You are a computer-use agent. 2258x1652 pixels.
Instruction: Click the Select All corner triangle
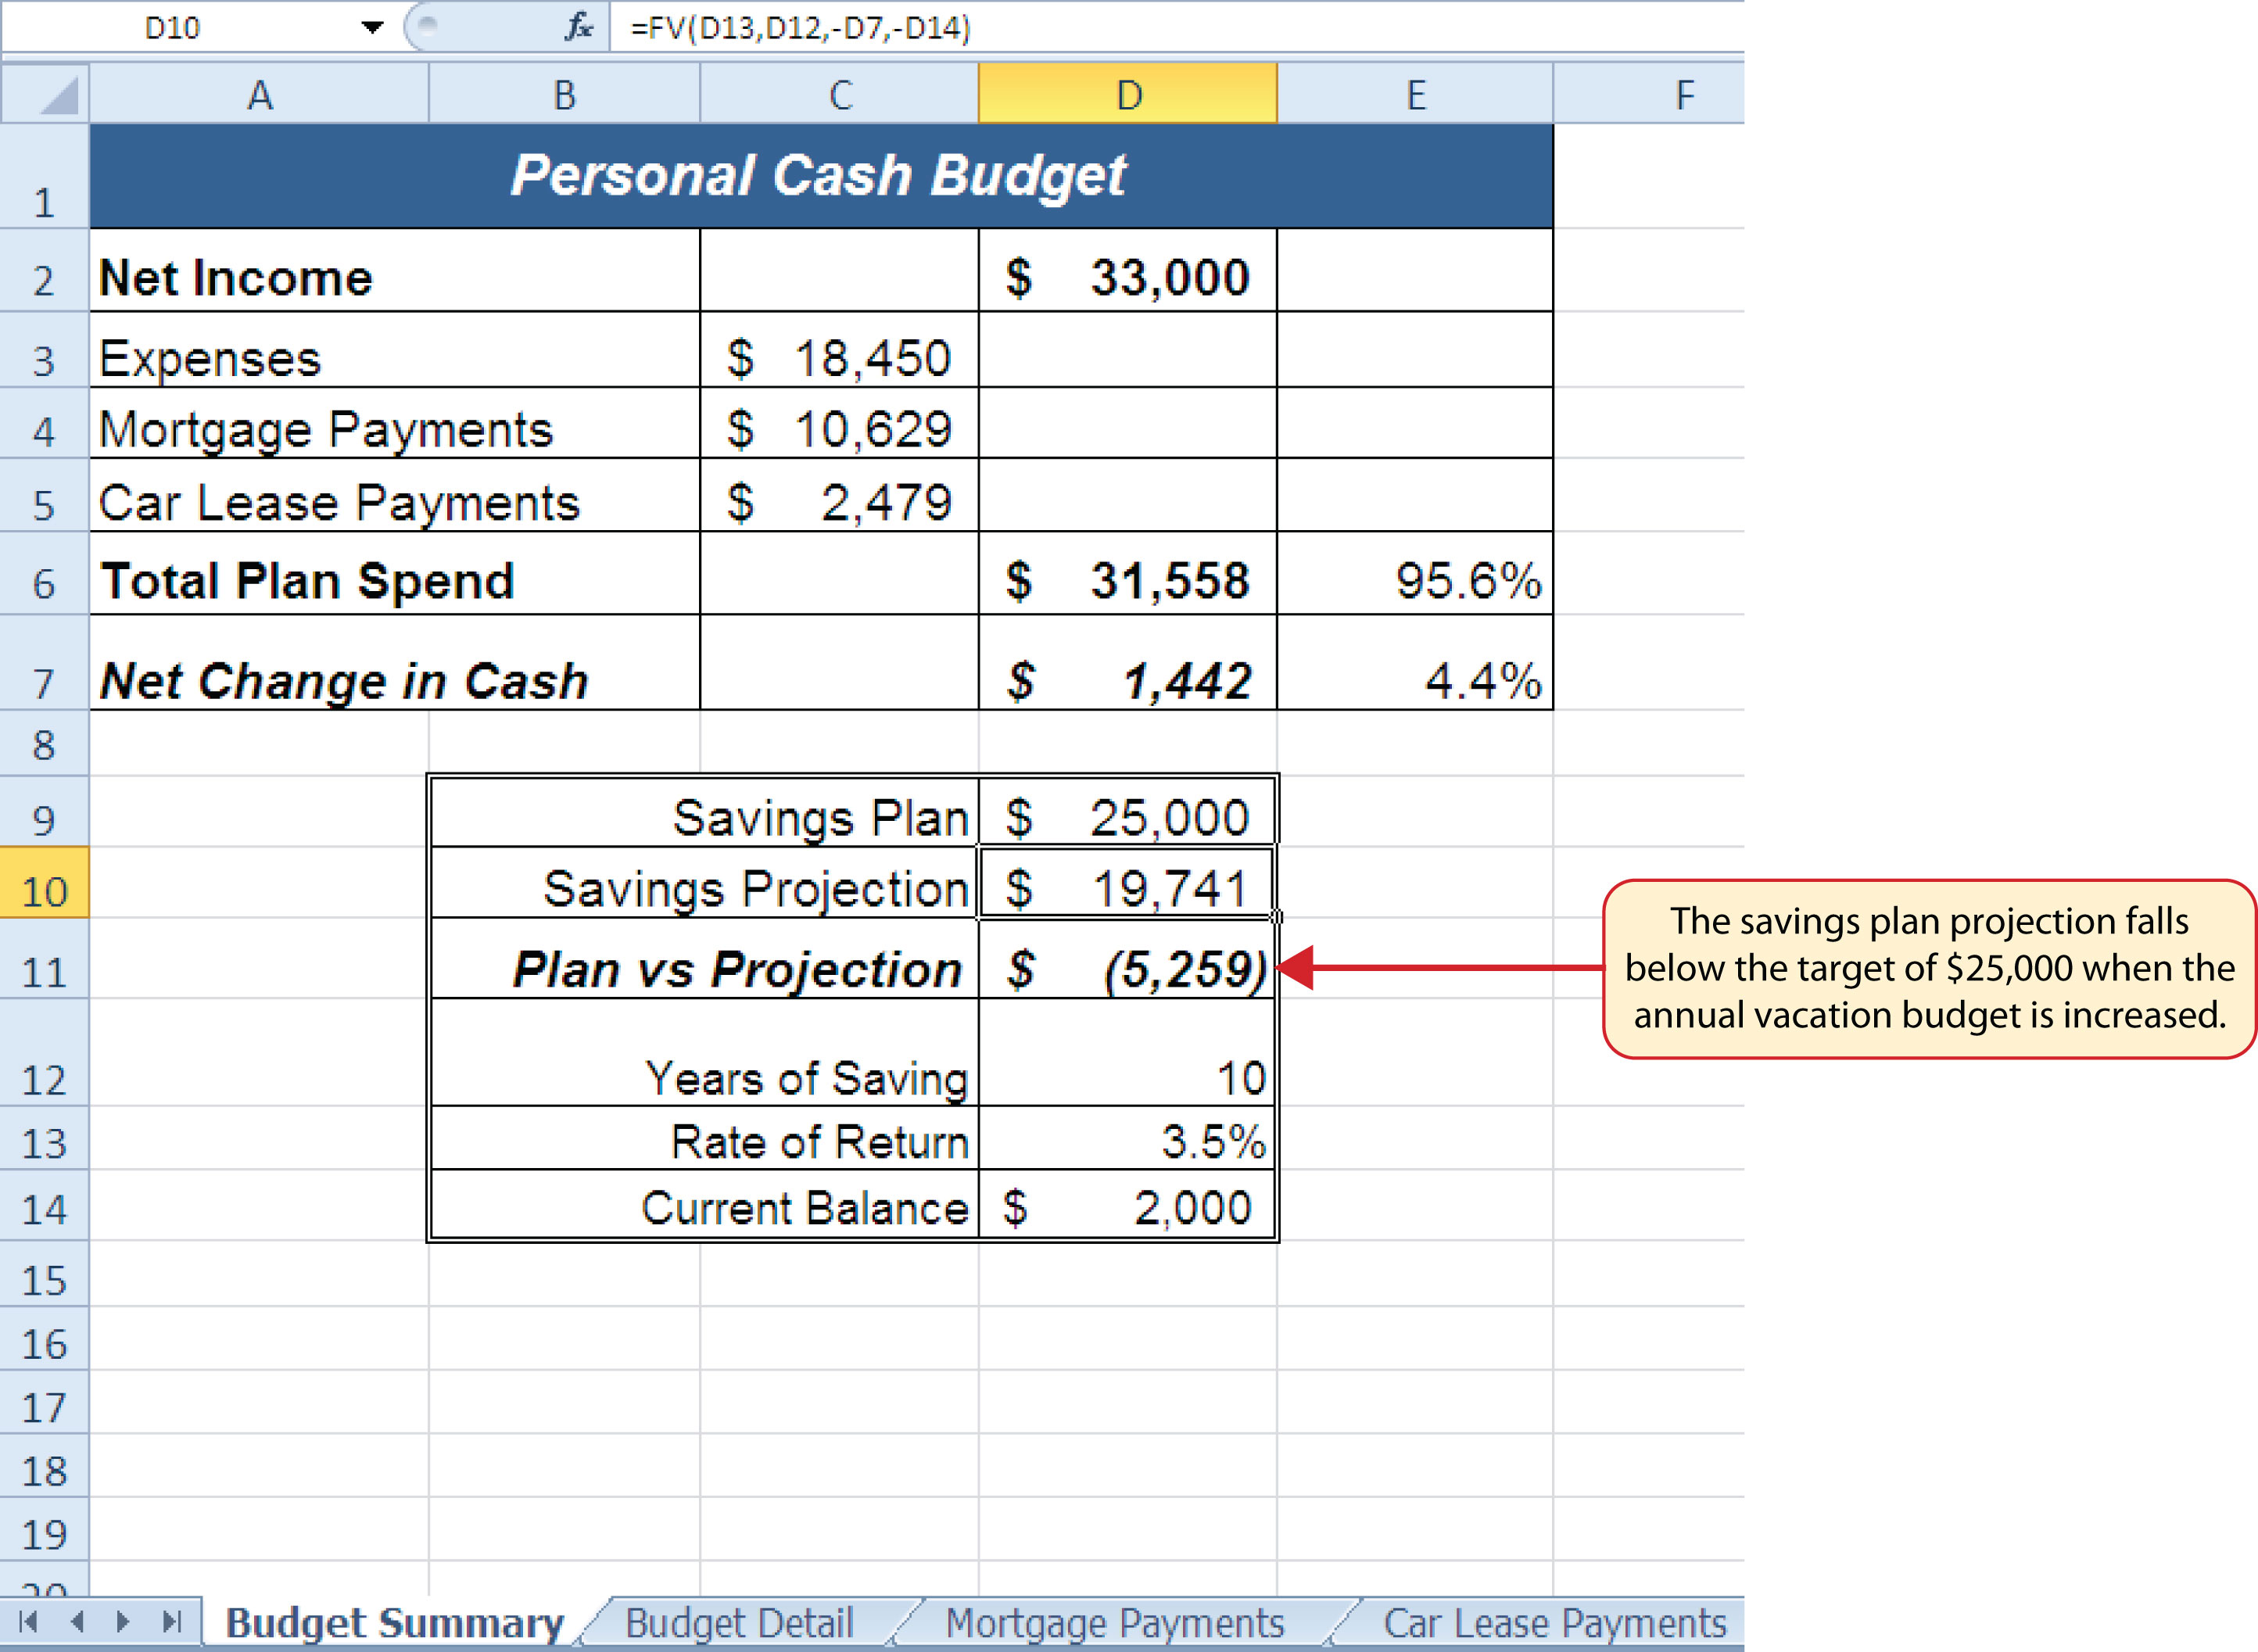[45, 94]
